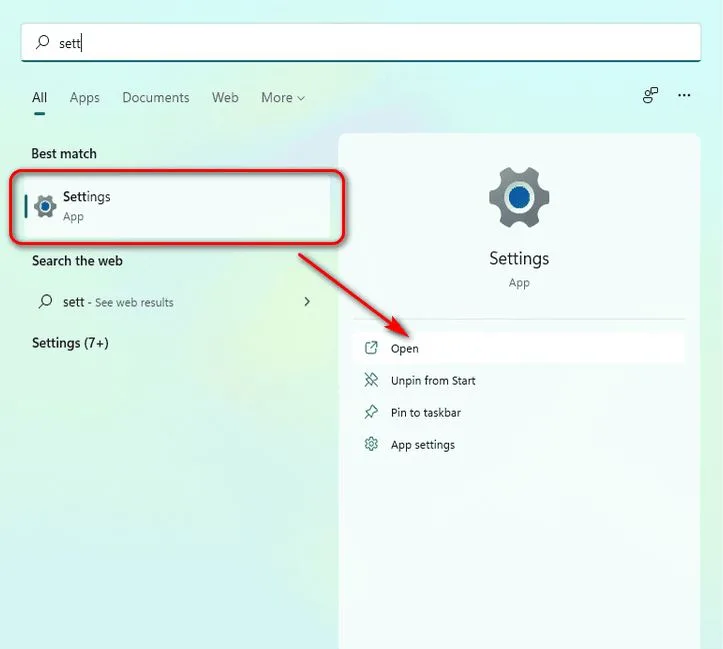This screenshot has width=723, height=649.
Task: Click the magnifier icon beside sett web result
Action: point(45,301)
